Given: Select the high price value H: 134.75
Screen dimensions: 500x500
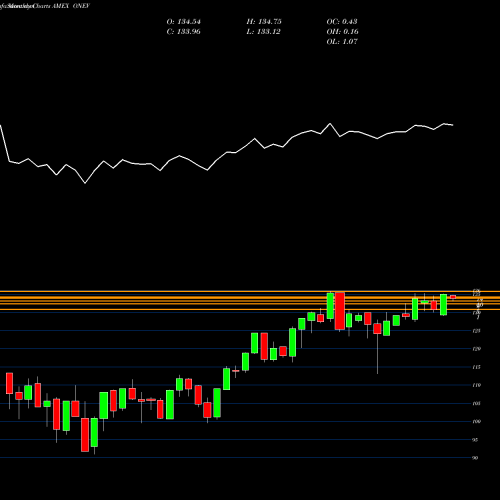Looking at the screenshot, I should (264, 22).
